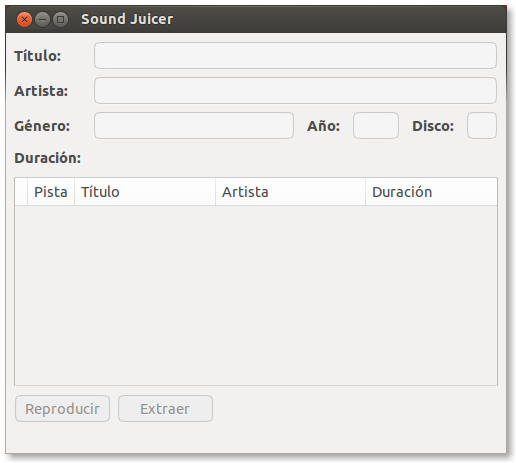Focus the Disco number field
The width and height of the screenshot is (516, 463).
[482, 125]
